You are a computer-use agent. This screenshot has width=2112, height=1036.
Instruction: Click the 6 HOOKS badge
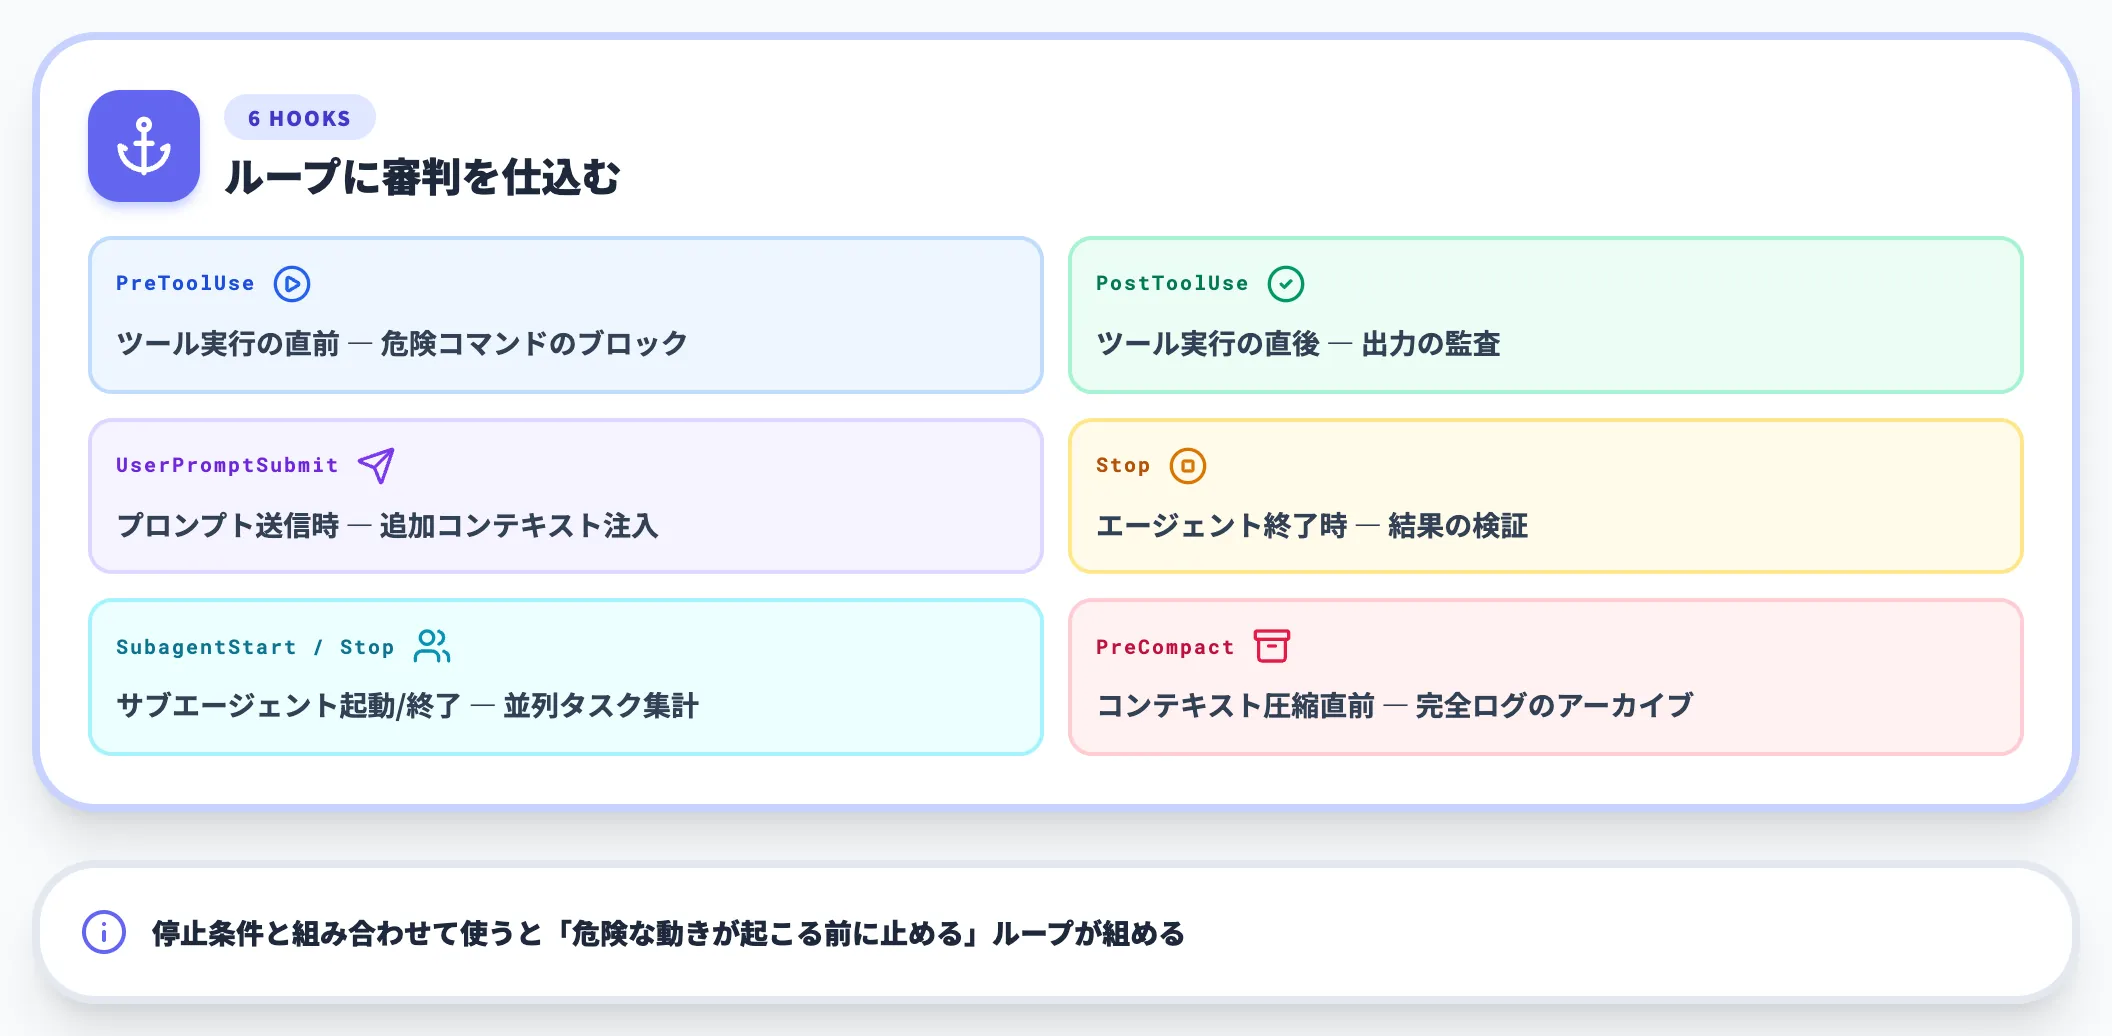[x=300, y=118]
